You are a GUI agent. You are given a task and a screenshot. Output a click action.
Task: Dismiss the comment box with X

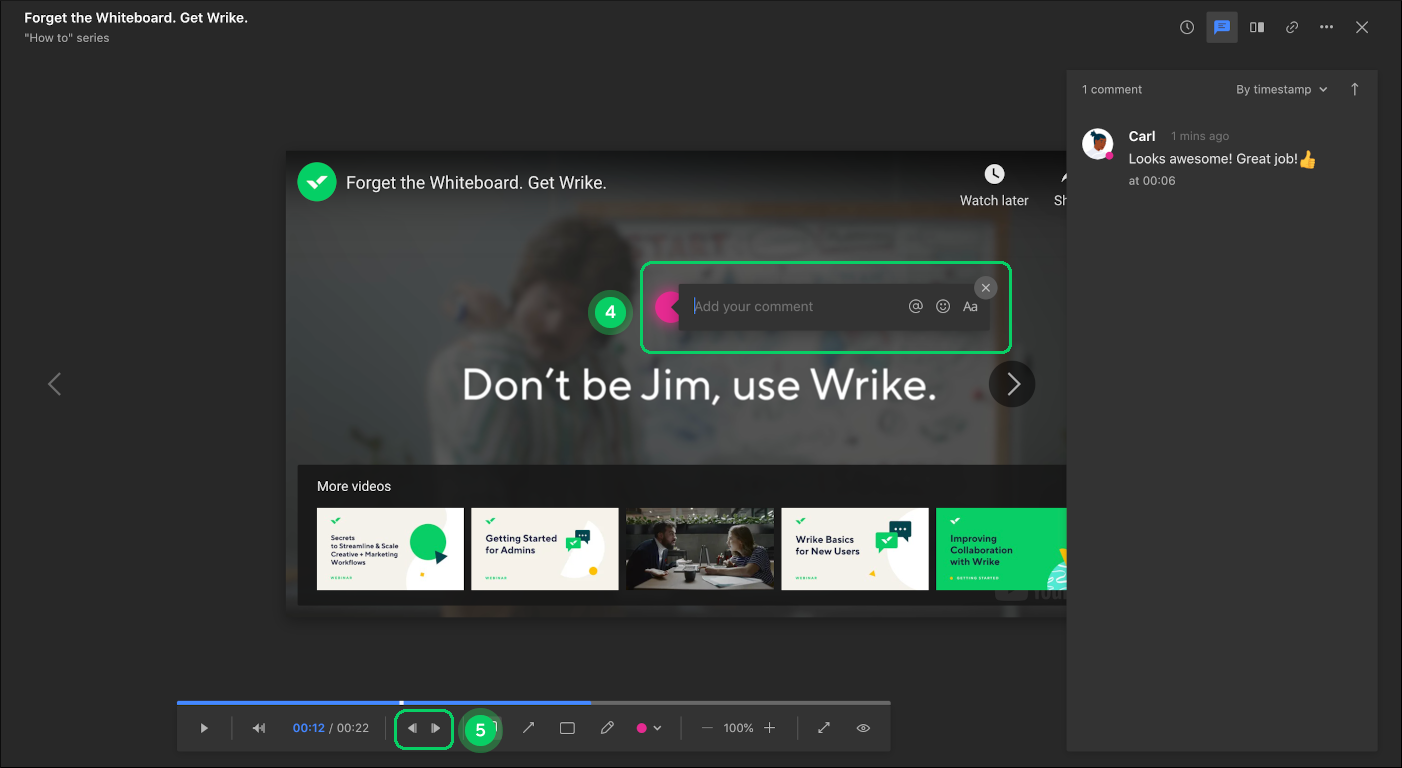pyautogui.click(x=986, y=288)
